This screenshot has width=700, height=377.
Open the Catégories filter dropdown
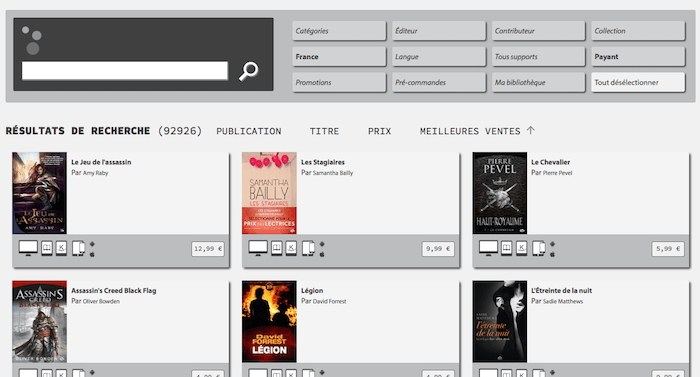pos(339,31)
